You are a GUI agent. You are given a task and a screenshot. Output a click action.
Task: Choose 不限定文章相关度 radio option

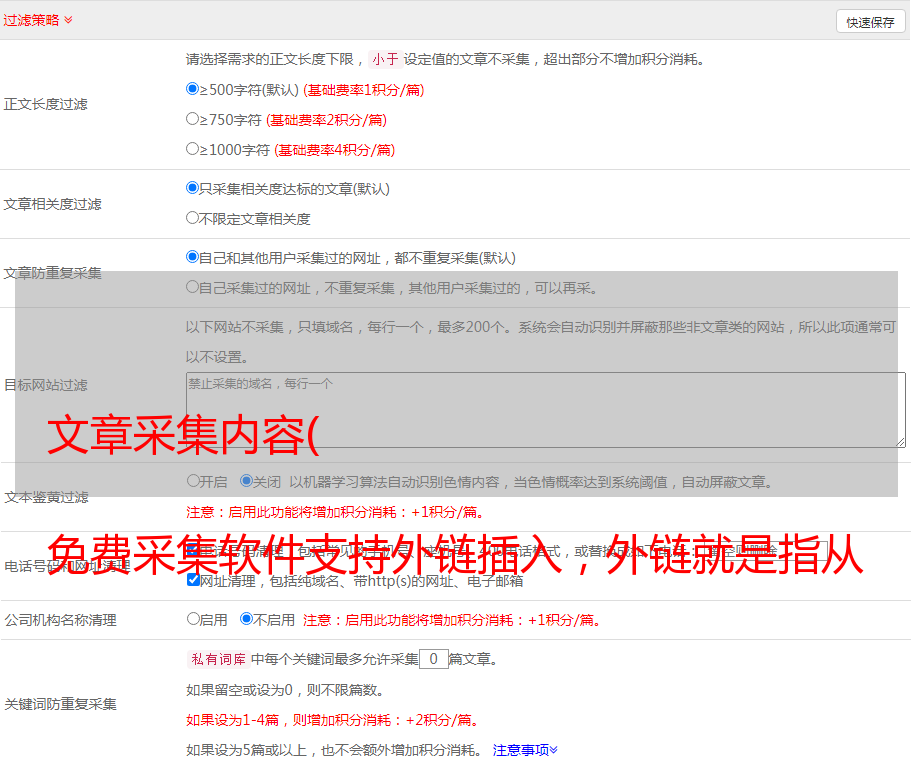point(193,218)
